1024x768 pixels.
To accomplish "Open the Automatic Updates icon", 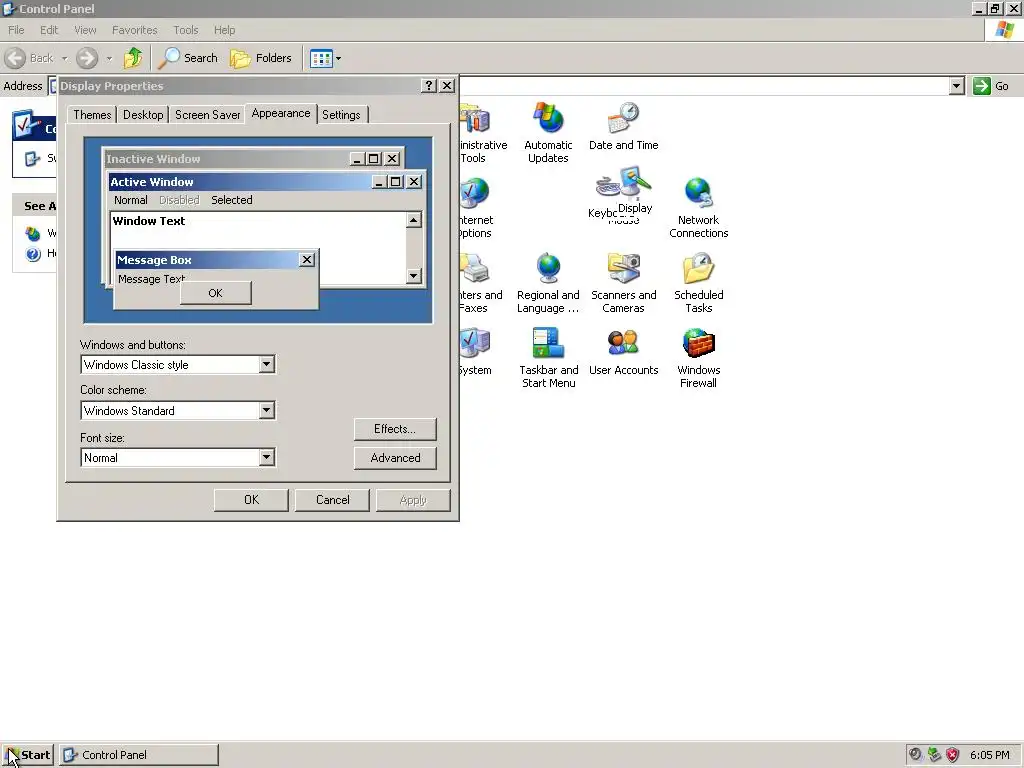I will (x=548, y=133).
